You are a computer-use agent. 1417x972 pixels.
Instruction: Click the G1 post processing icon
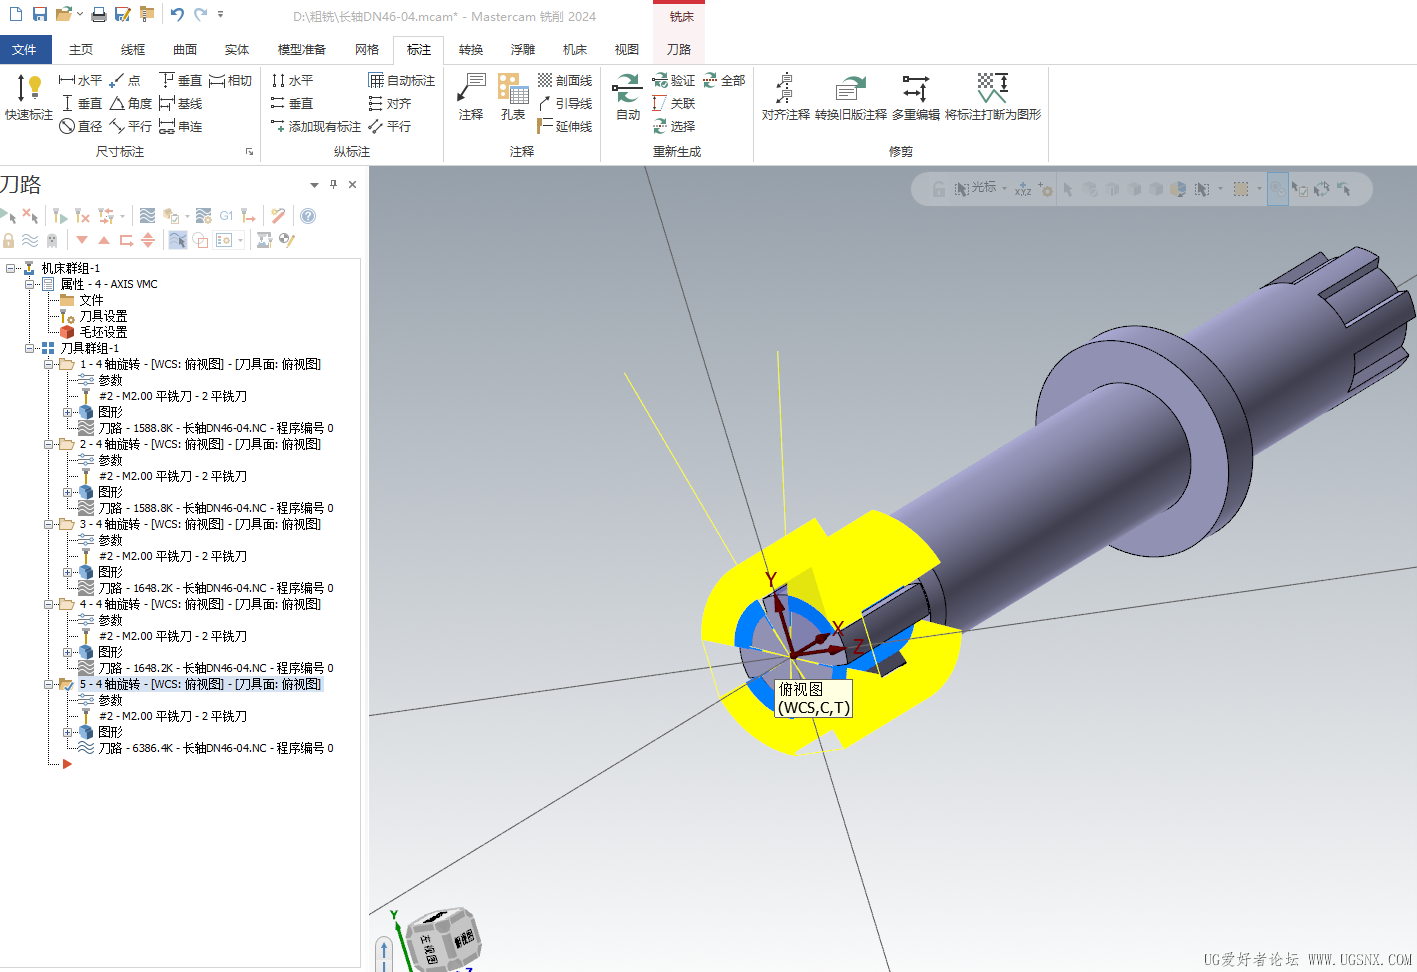pyautogui.click(x=226, y=215)
